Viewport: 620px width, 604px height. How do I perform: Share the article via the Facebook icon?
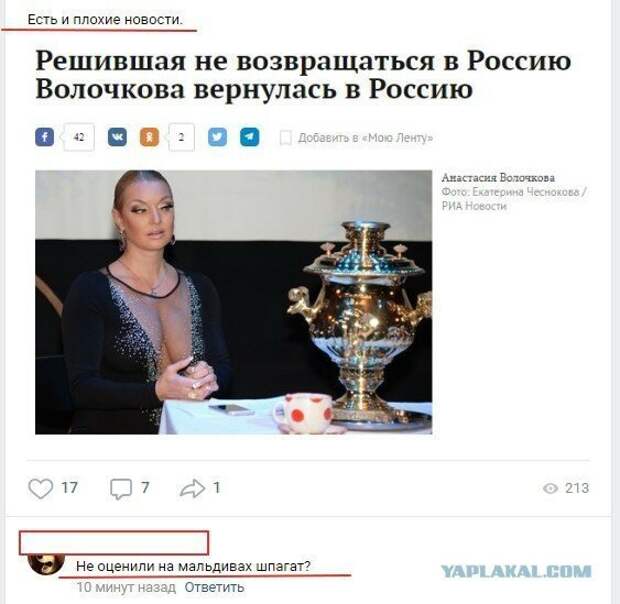44,137
